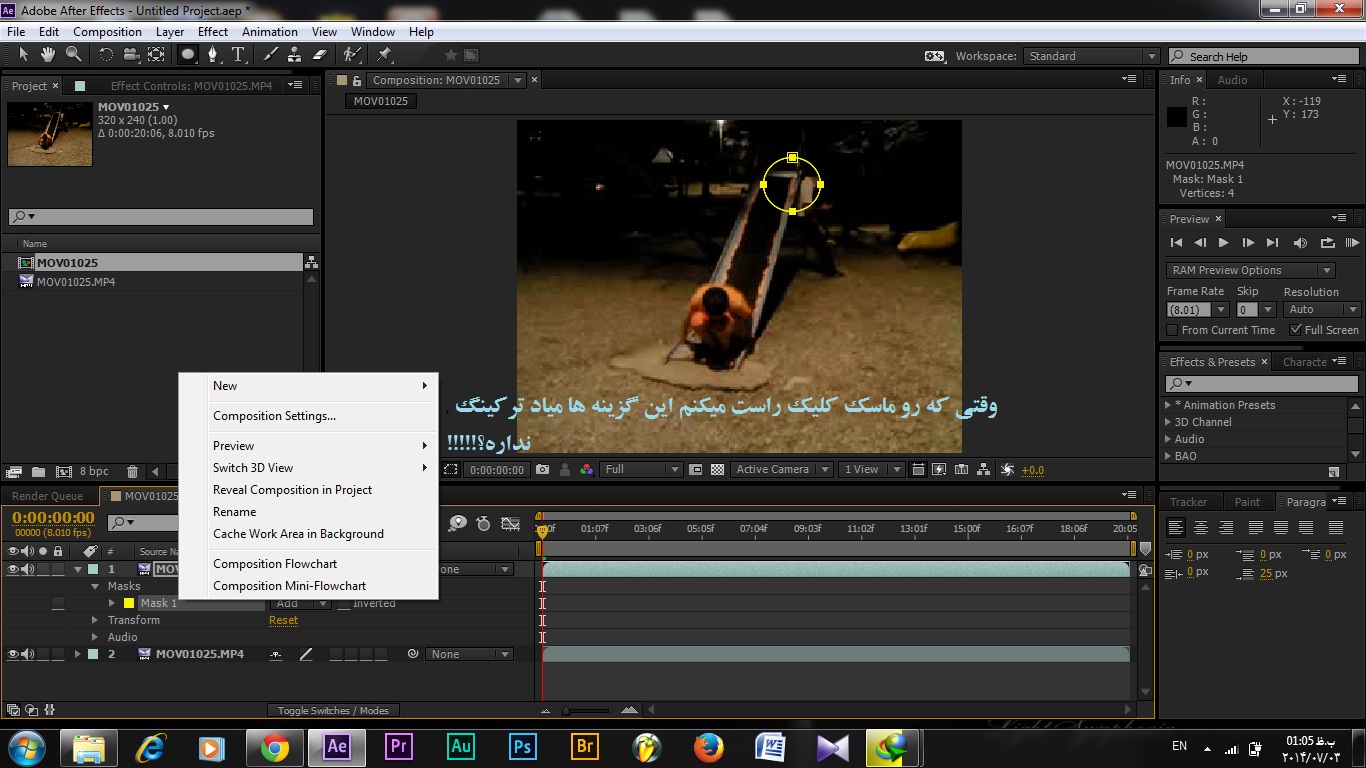Toggle lock box for Mask 1
This screenshot has width=1366, height=768.
point(58,603)
